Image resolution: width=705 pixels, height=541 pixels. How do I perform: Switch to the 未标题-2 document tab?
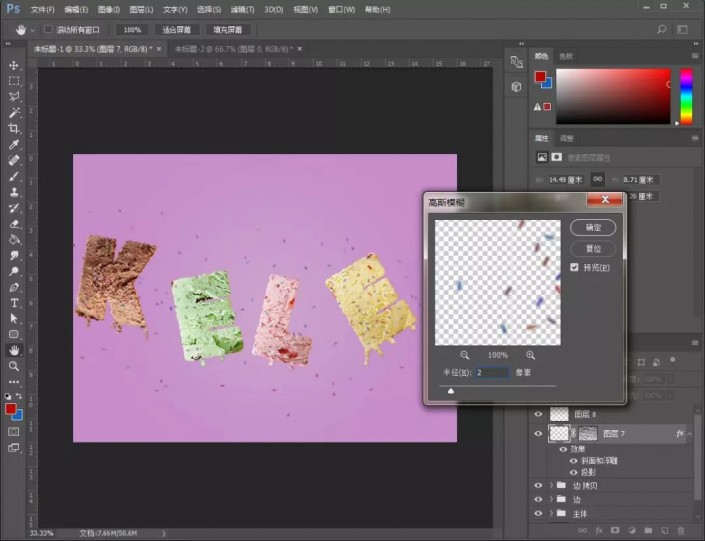click(233, 49)
